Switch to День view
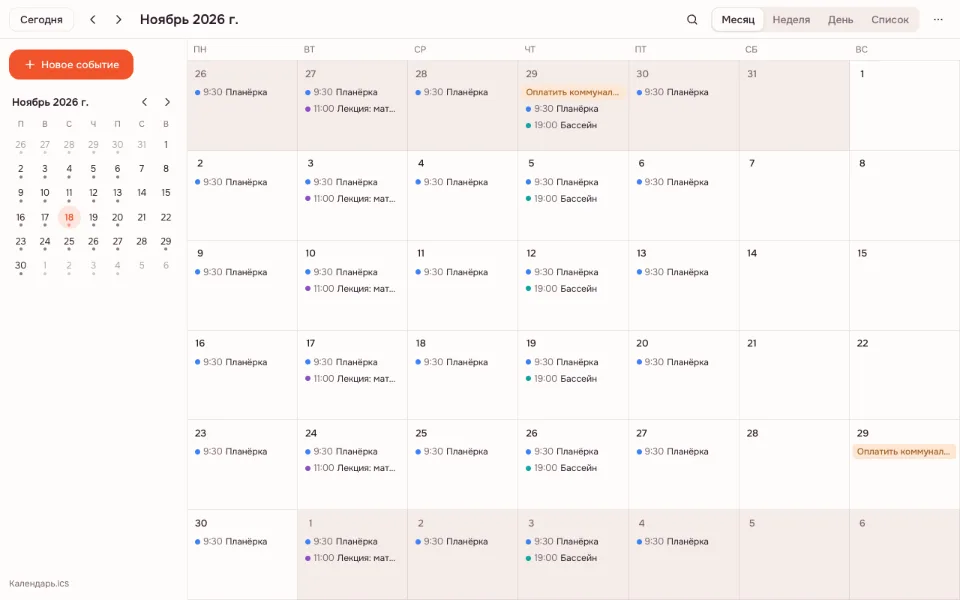This screenshot has width=960, height=600. click(x=841, y=20)
